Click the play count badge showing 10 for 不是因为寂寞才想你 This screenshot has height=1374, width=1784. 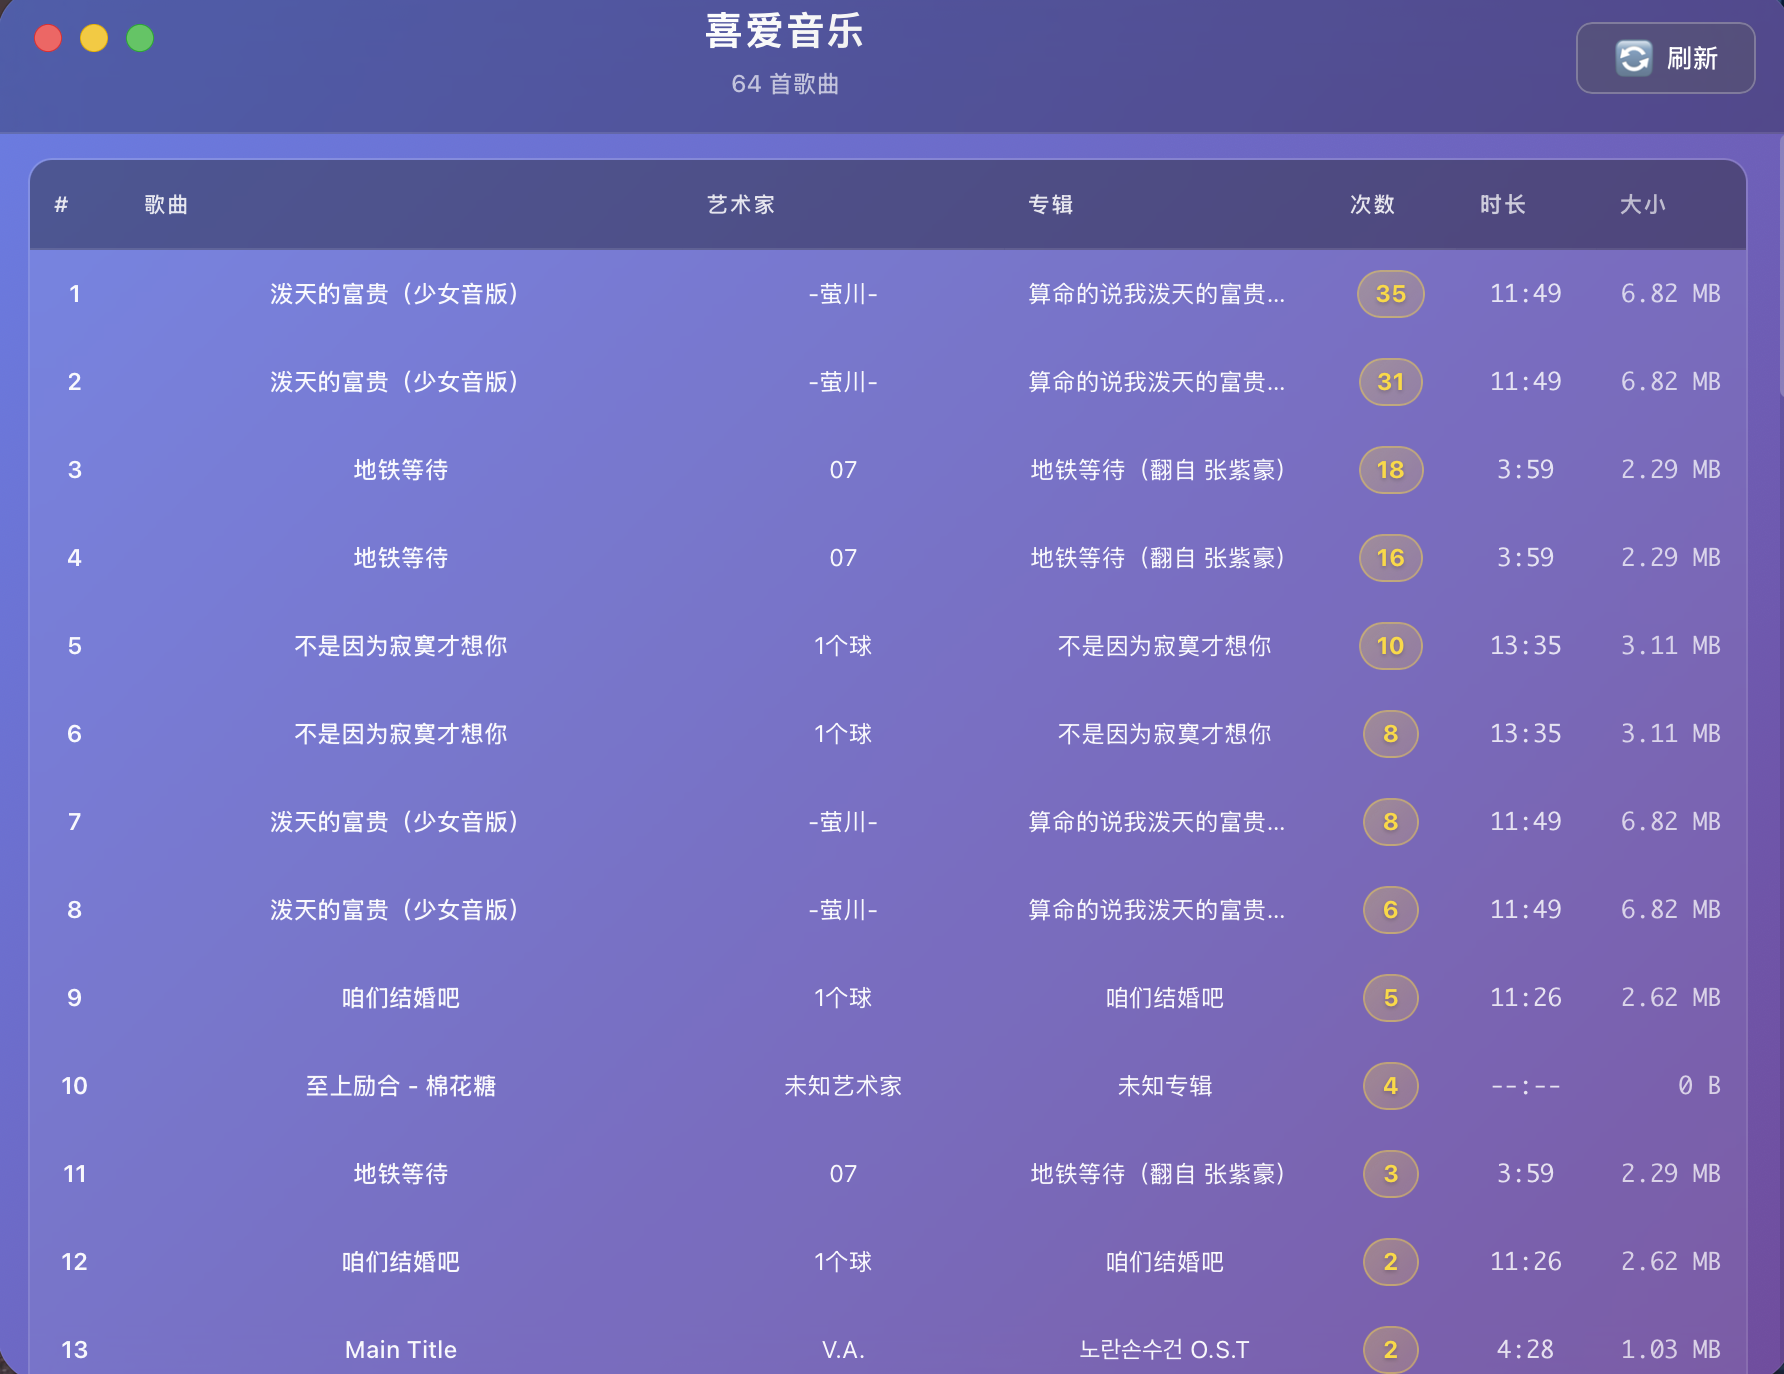(1390, 645)
